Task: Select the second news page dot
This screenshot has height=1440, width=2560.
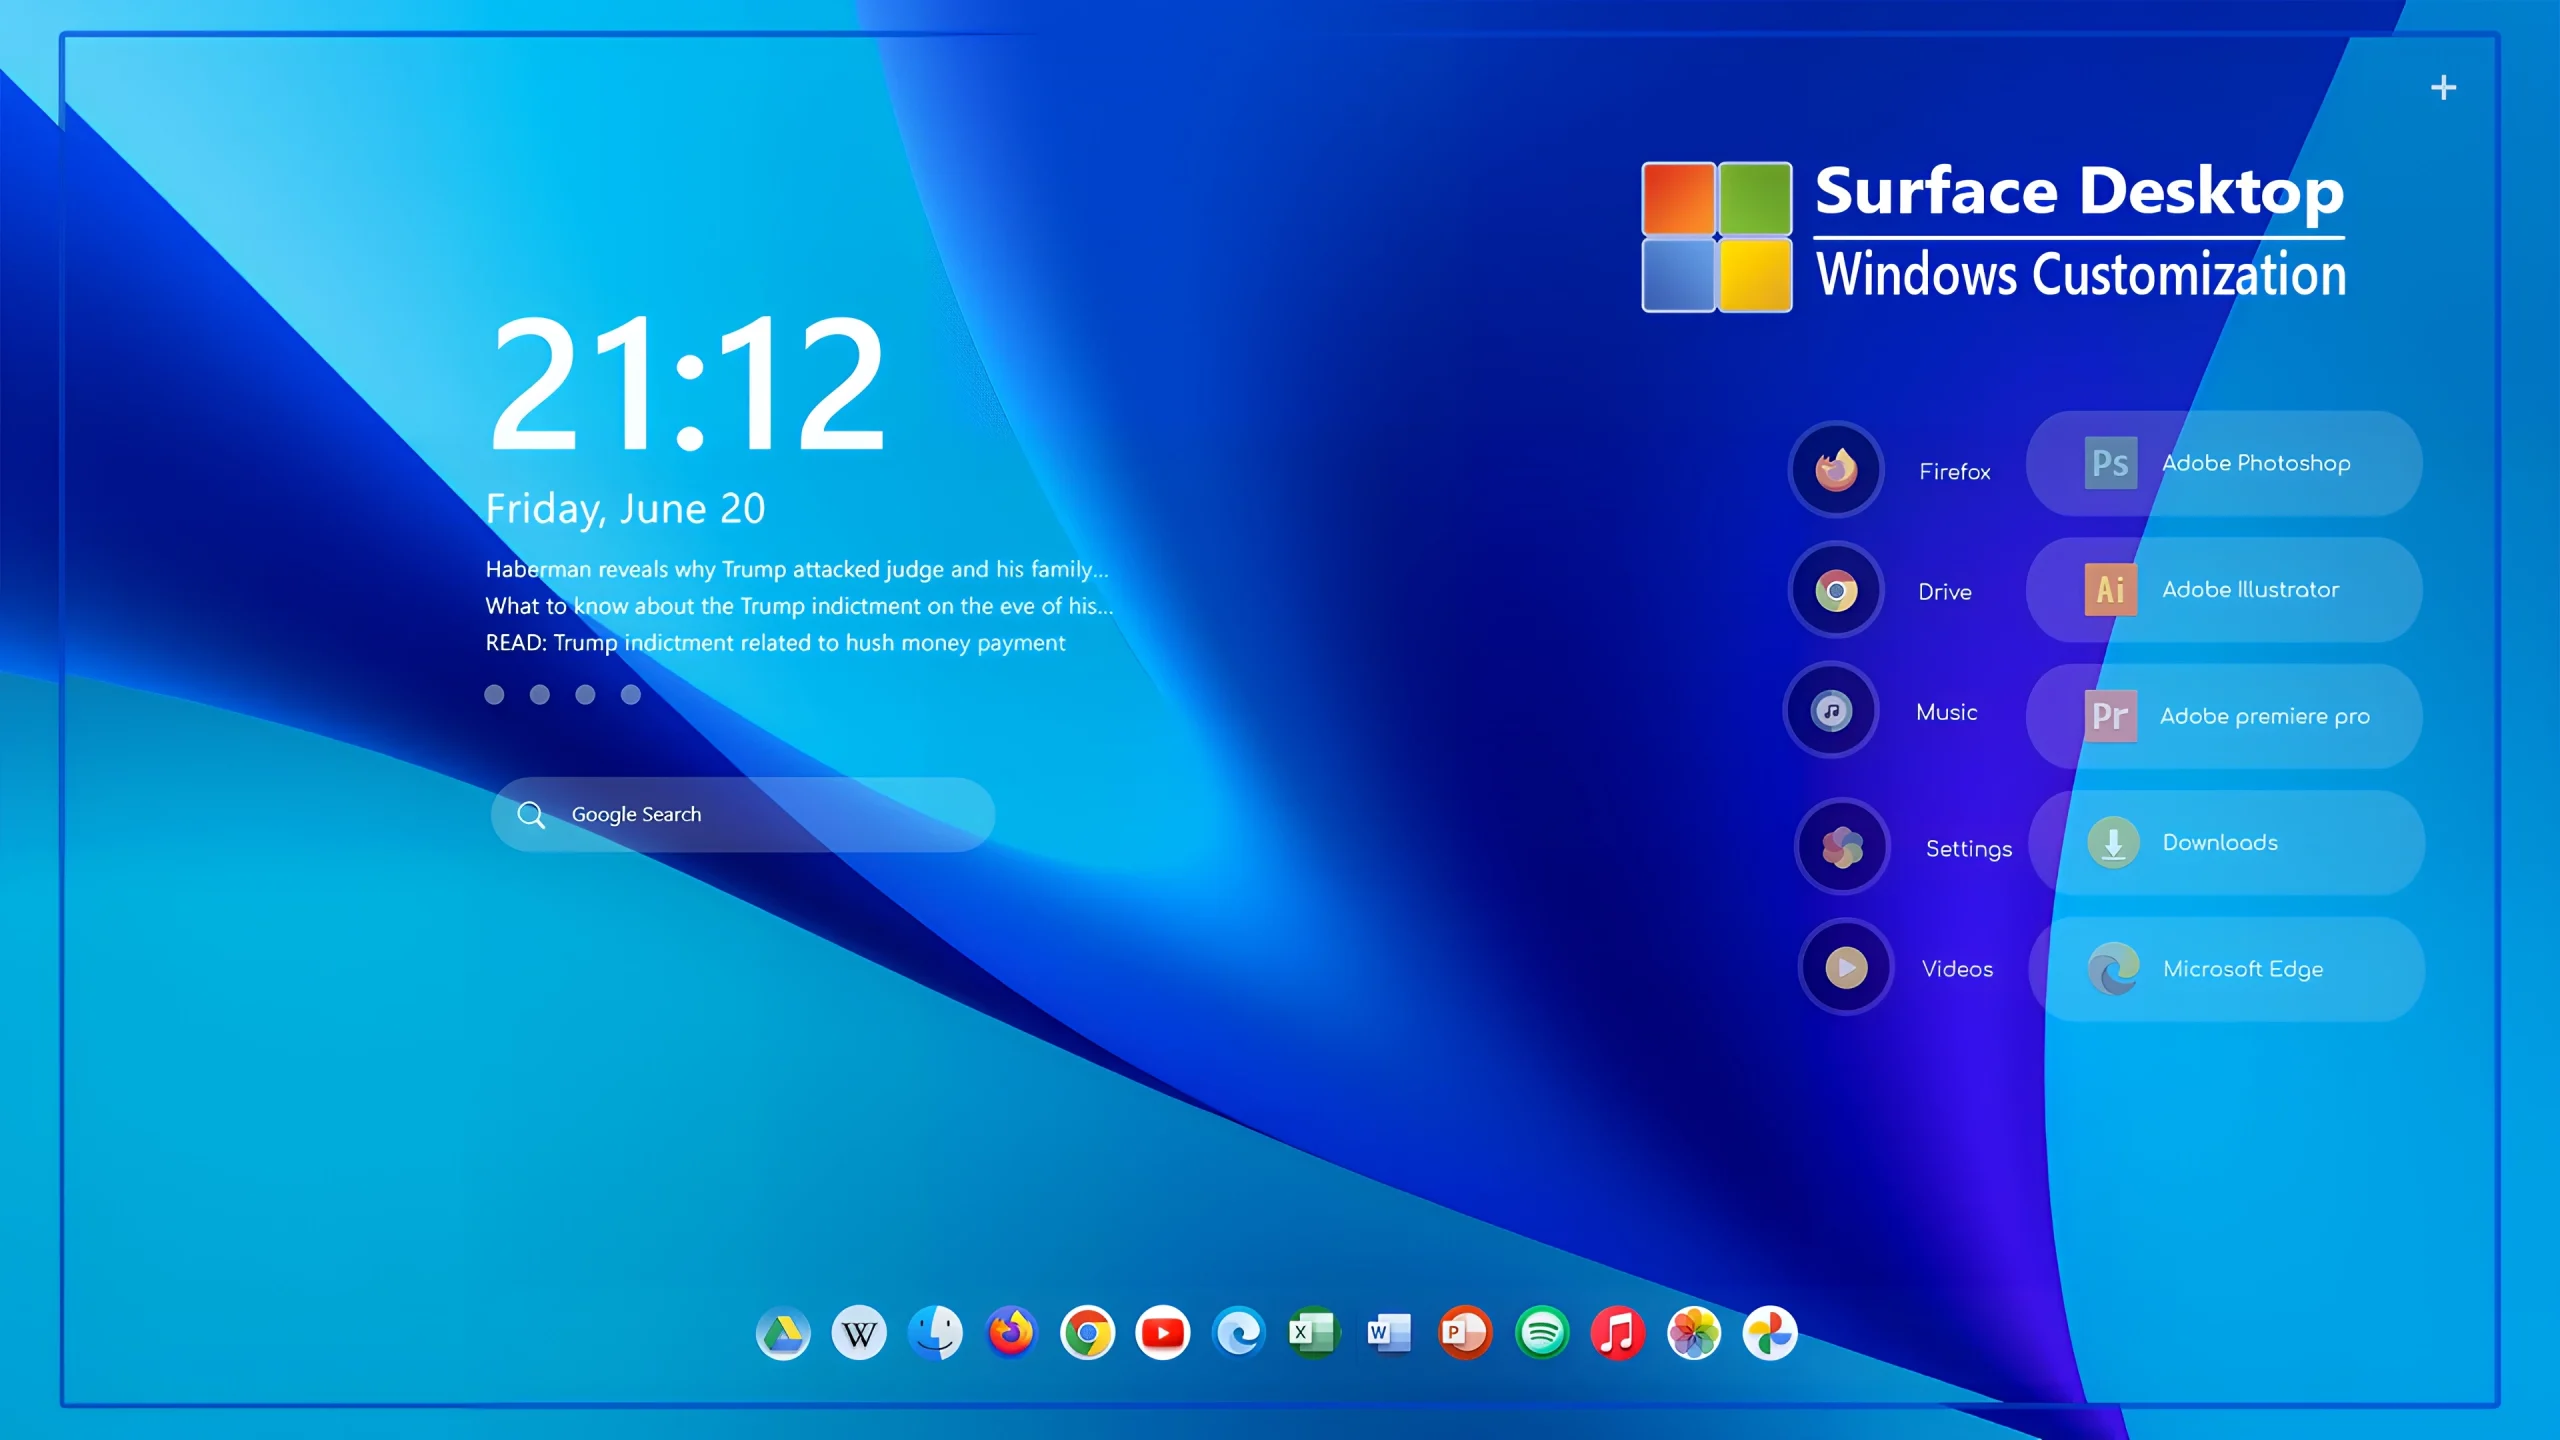Action: 540,694
